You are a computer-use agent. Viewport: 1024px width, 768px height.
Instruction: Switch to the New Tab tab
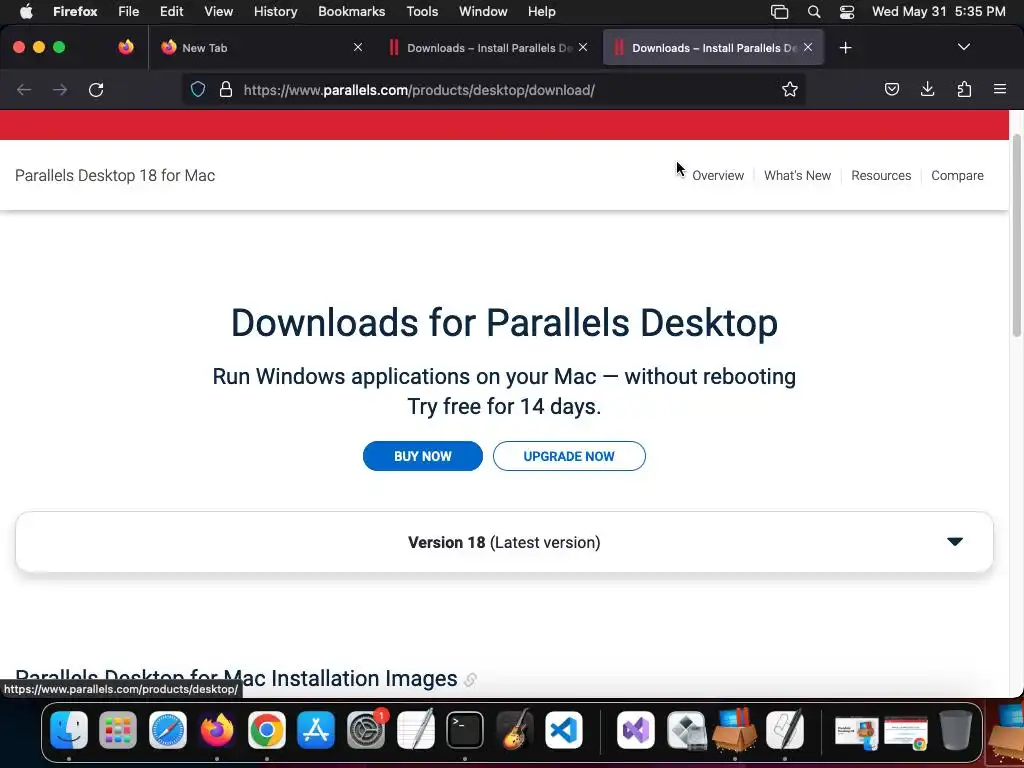(261, 48)
